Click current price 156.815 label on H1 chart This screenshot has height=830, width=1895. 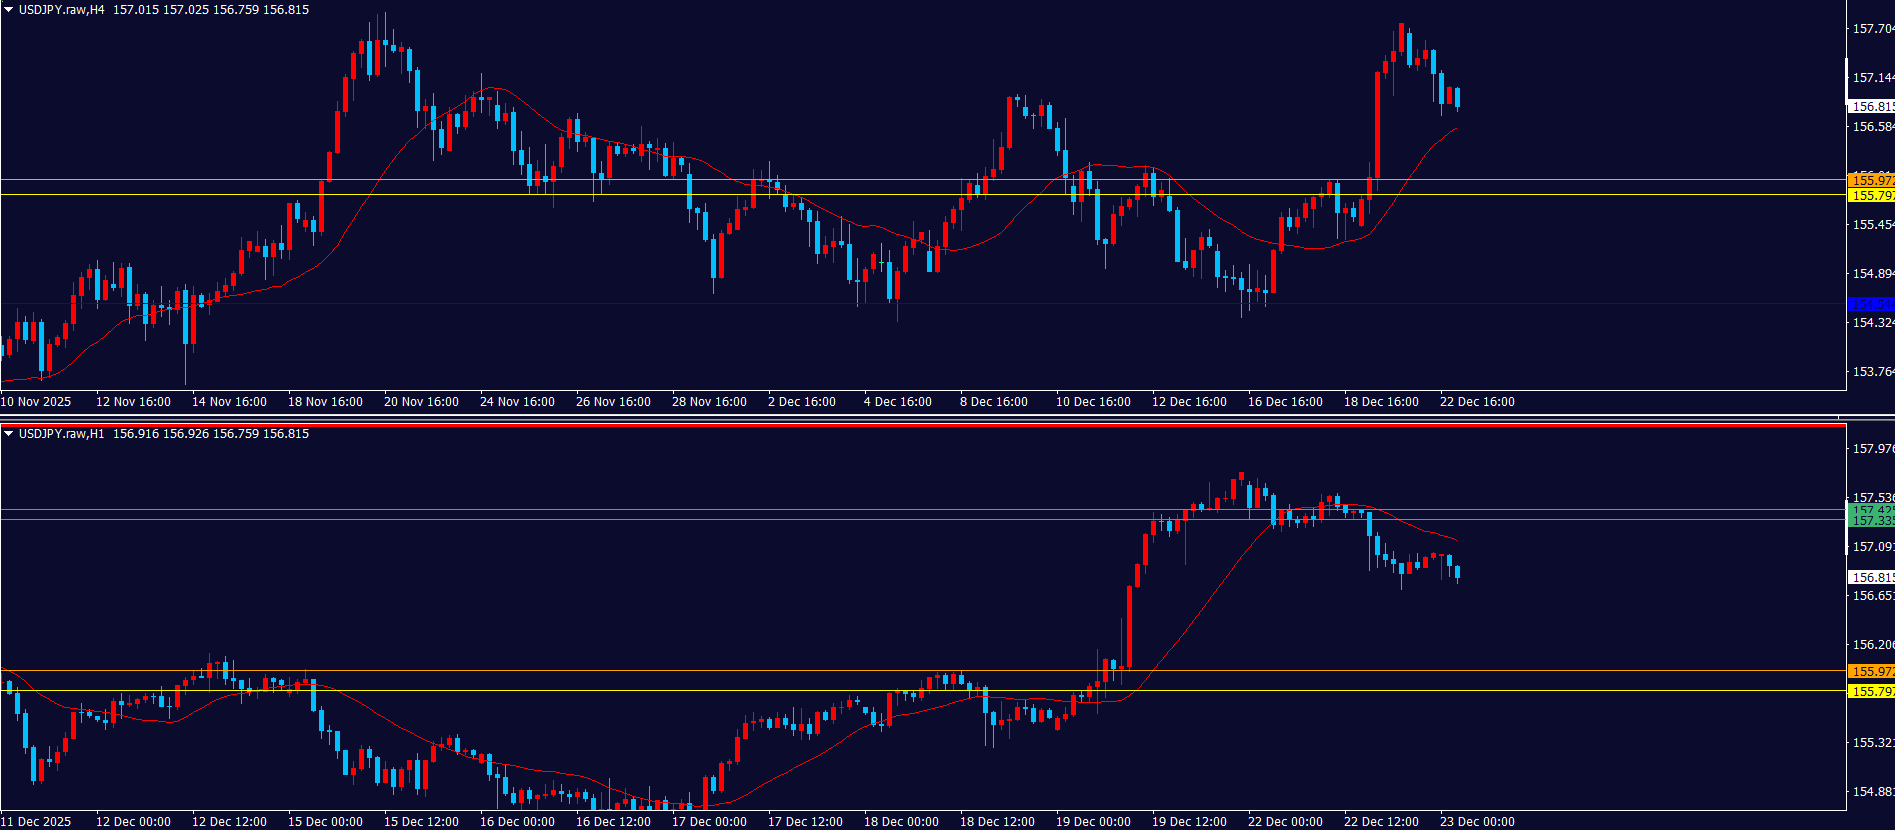pyautogui.click(x=1870, y=577)
